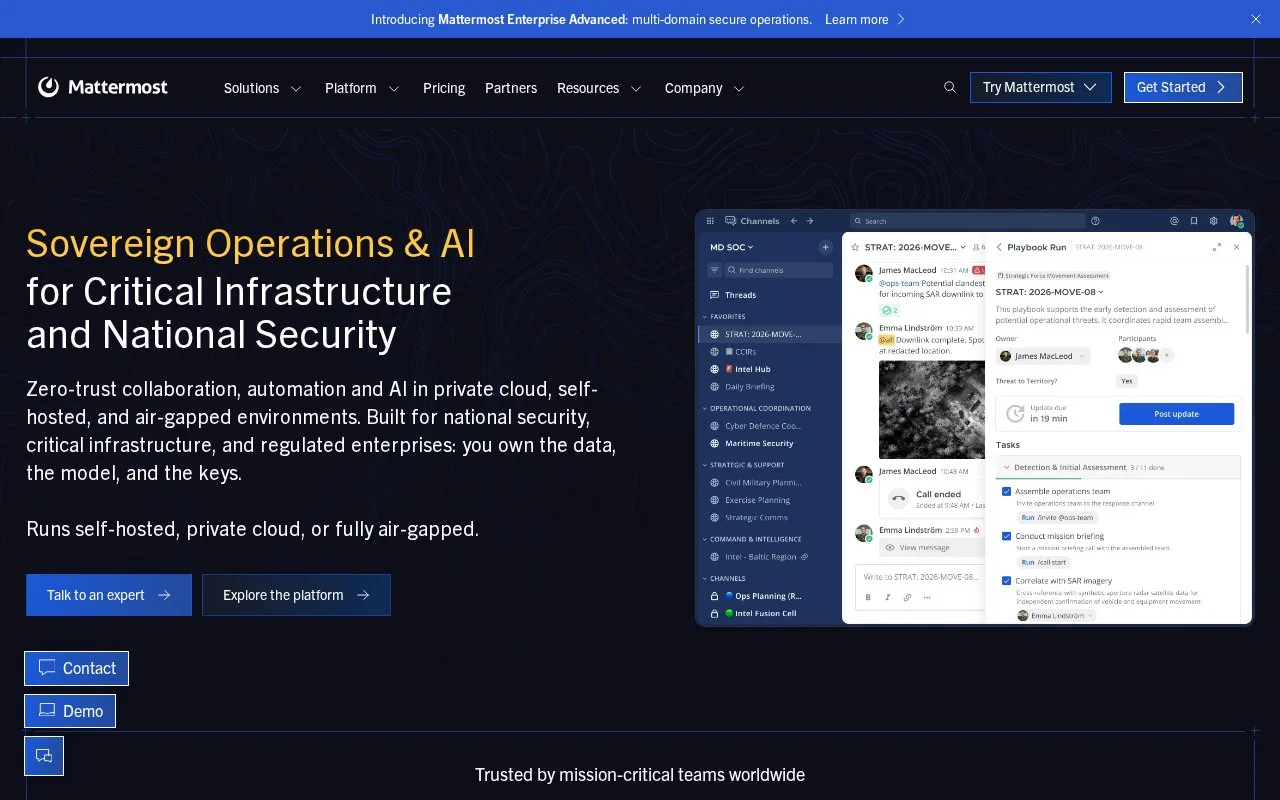This screenshot has height=800, width=1280.
Task: Click the Playbook Run panel scrollbar
Action: (1247, 297)
